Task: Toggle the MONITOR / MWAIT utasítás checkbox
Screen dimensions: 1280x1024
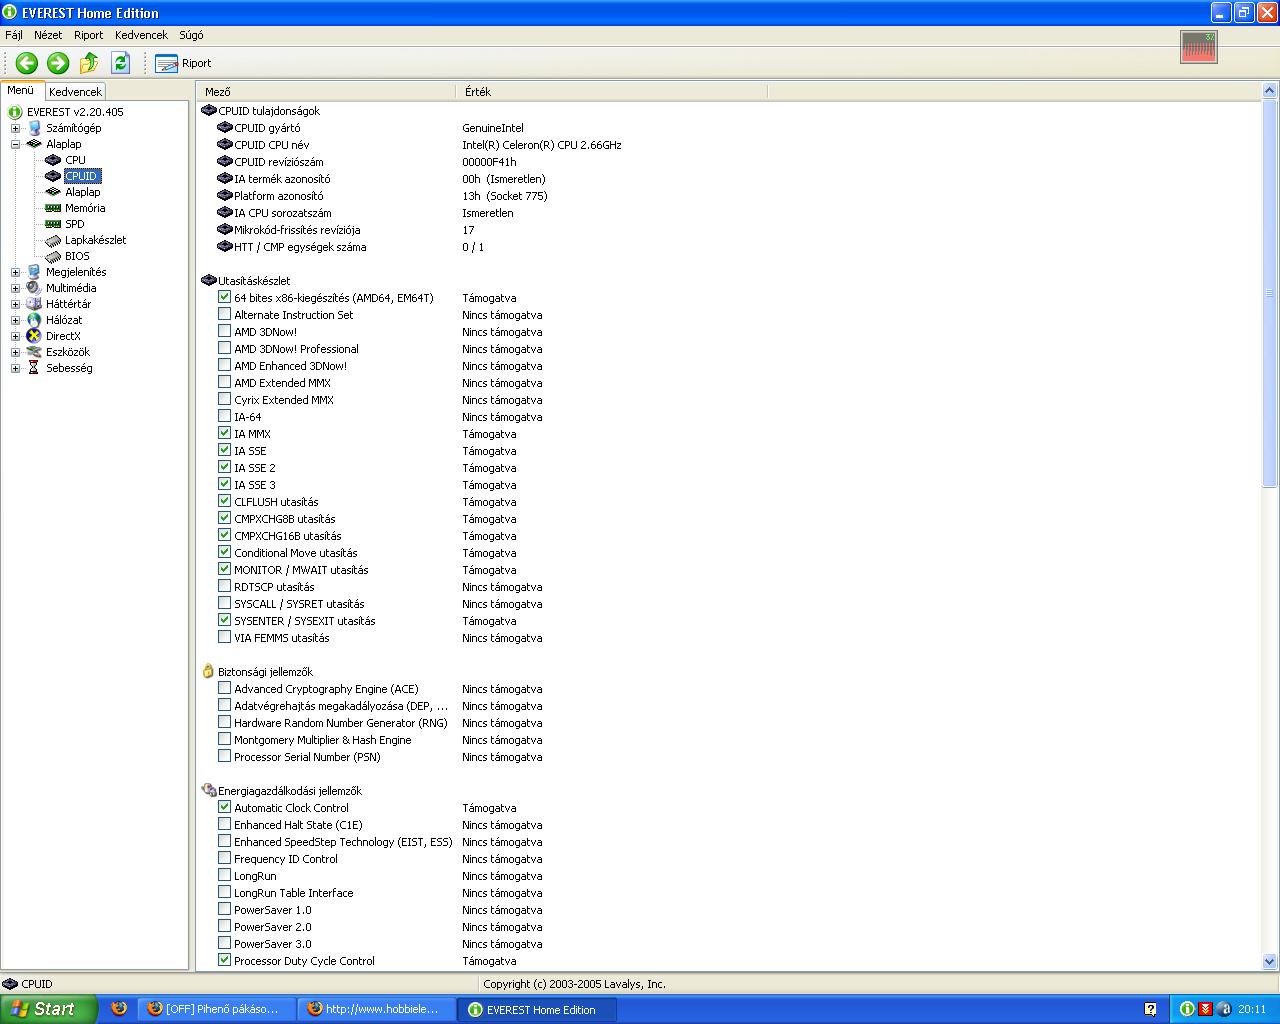Action: click(x=224, y=569)
